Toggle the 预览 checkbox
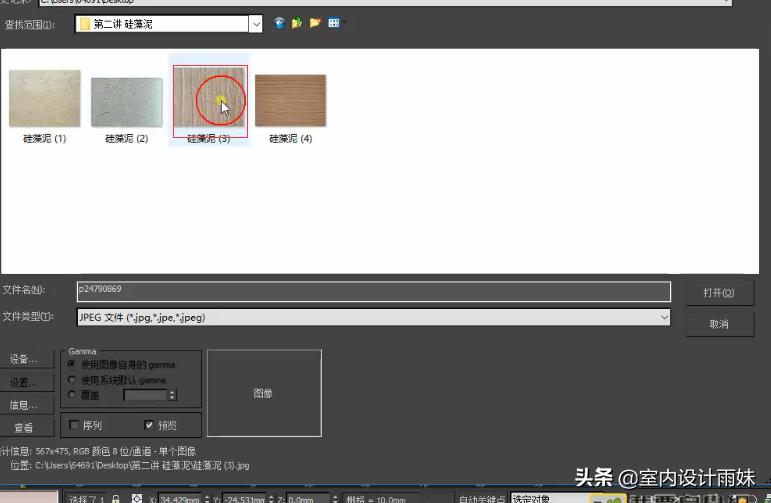 [x=149, y=425]
